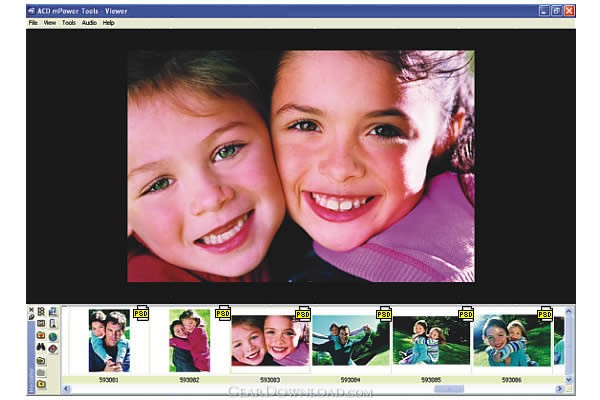Screen dimensions: 600x400
Task: Click the binoculars search icon
Action: [41, 347]
